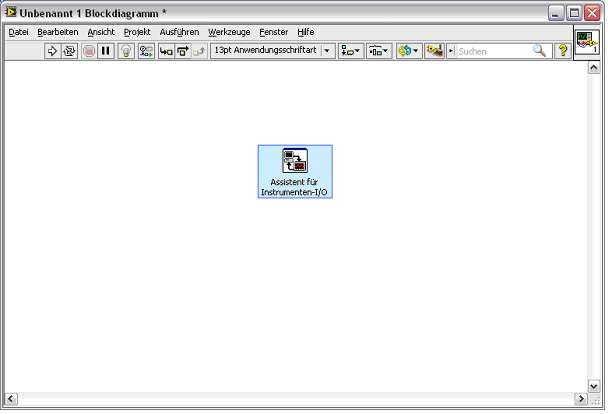Image resolution: width=608 pixels, height=414 pixels.
Task: Click the magnifying glass search icon
Action: pyautogui.click(x=539, y=51)
